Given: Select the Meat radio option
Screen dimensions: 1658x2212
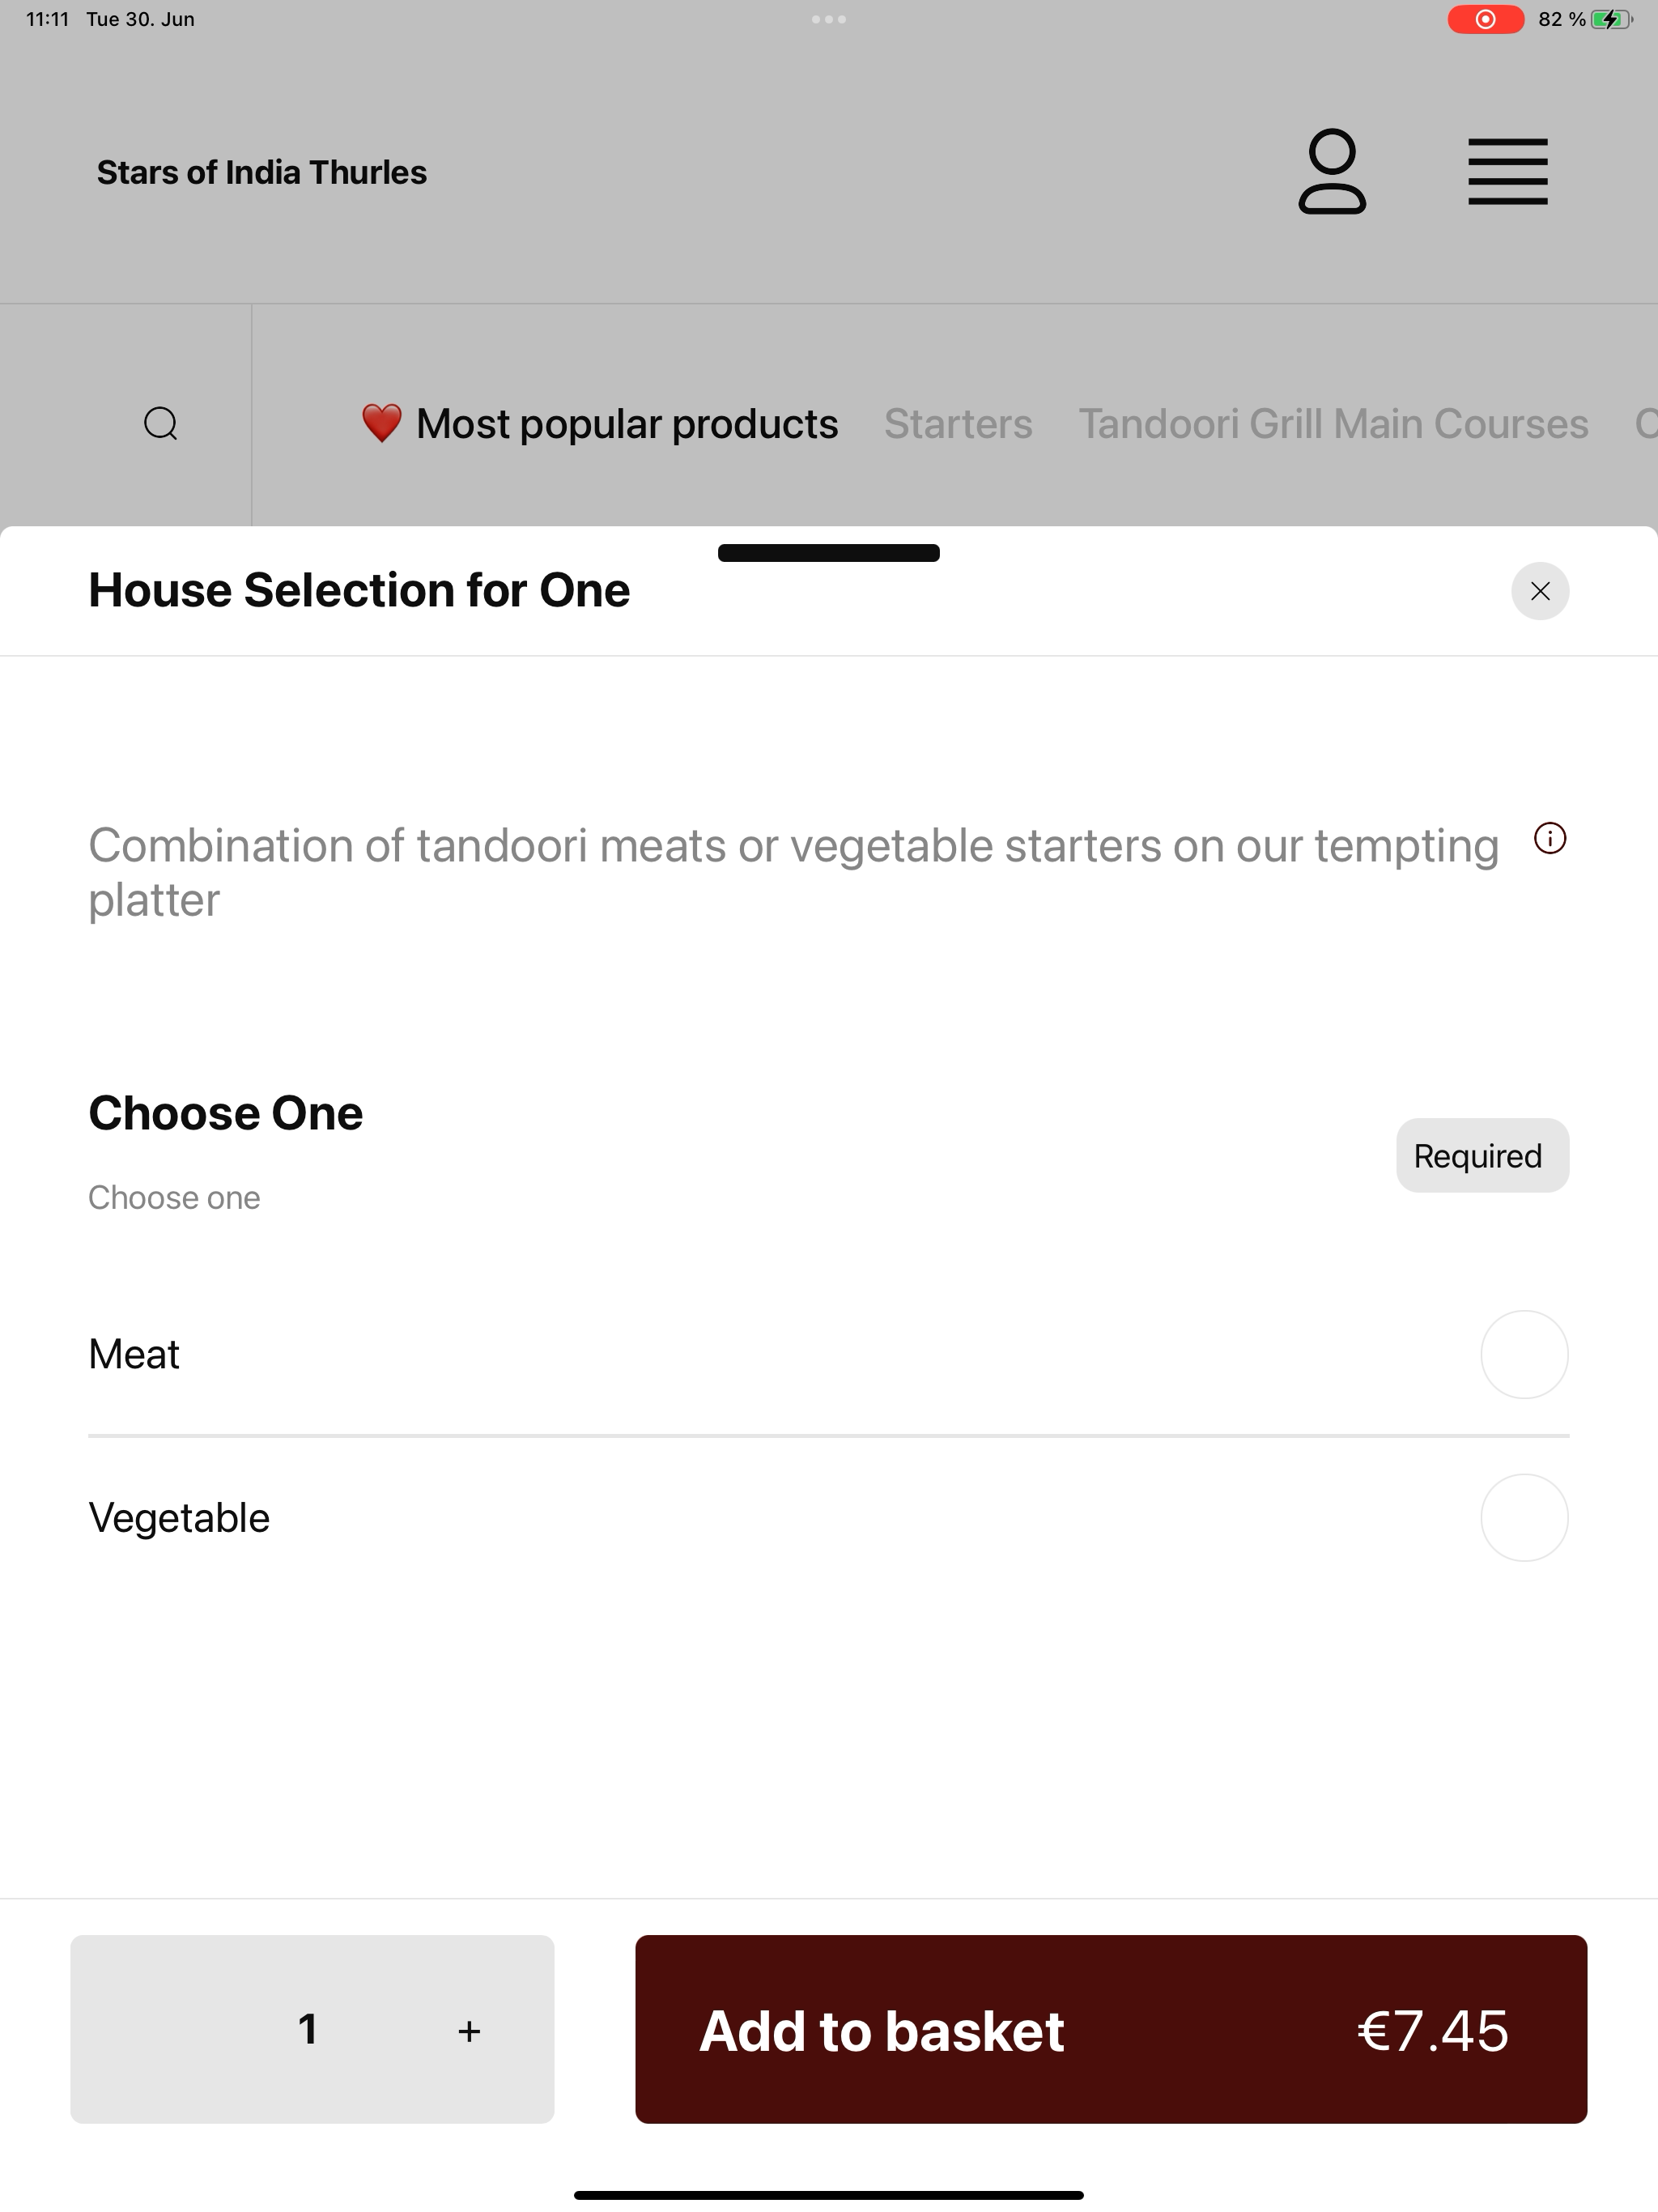Looking at the screenshot, I should (x=1524, y=1354).
